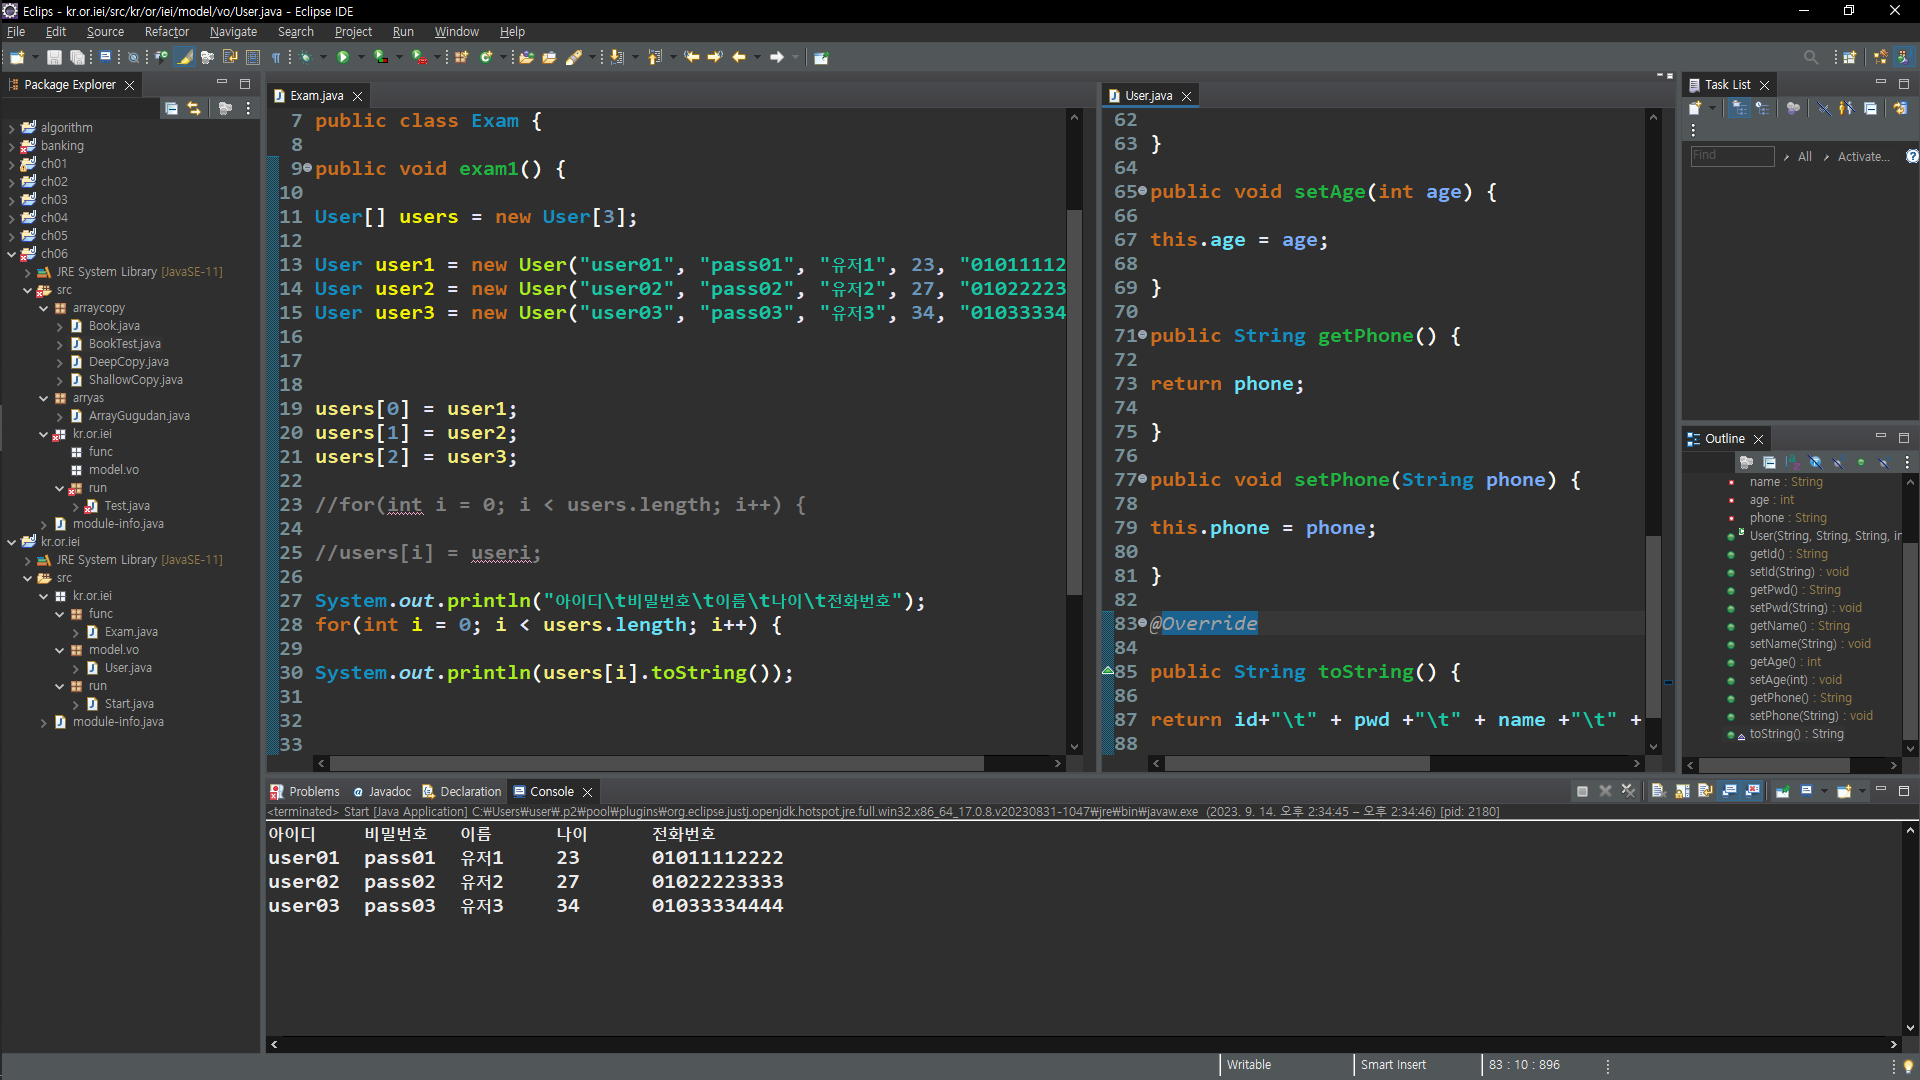Expand the ch05 project node

point(11,236)
